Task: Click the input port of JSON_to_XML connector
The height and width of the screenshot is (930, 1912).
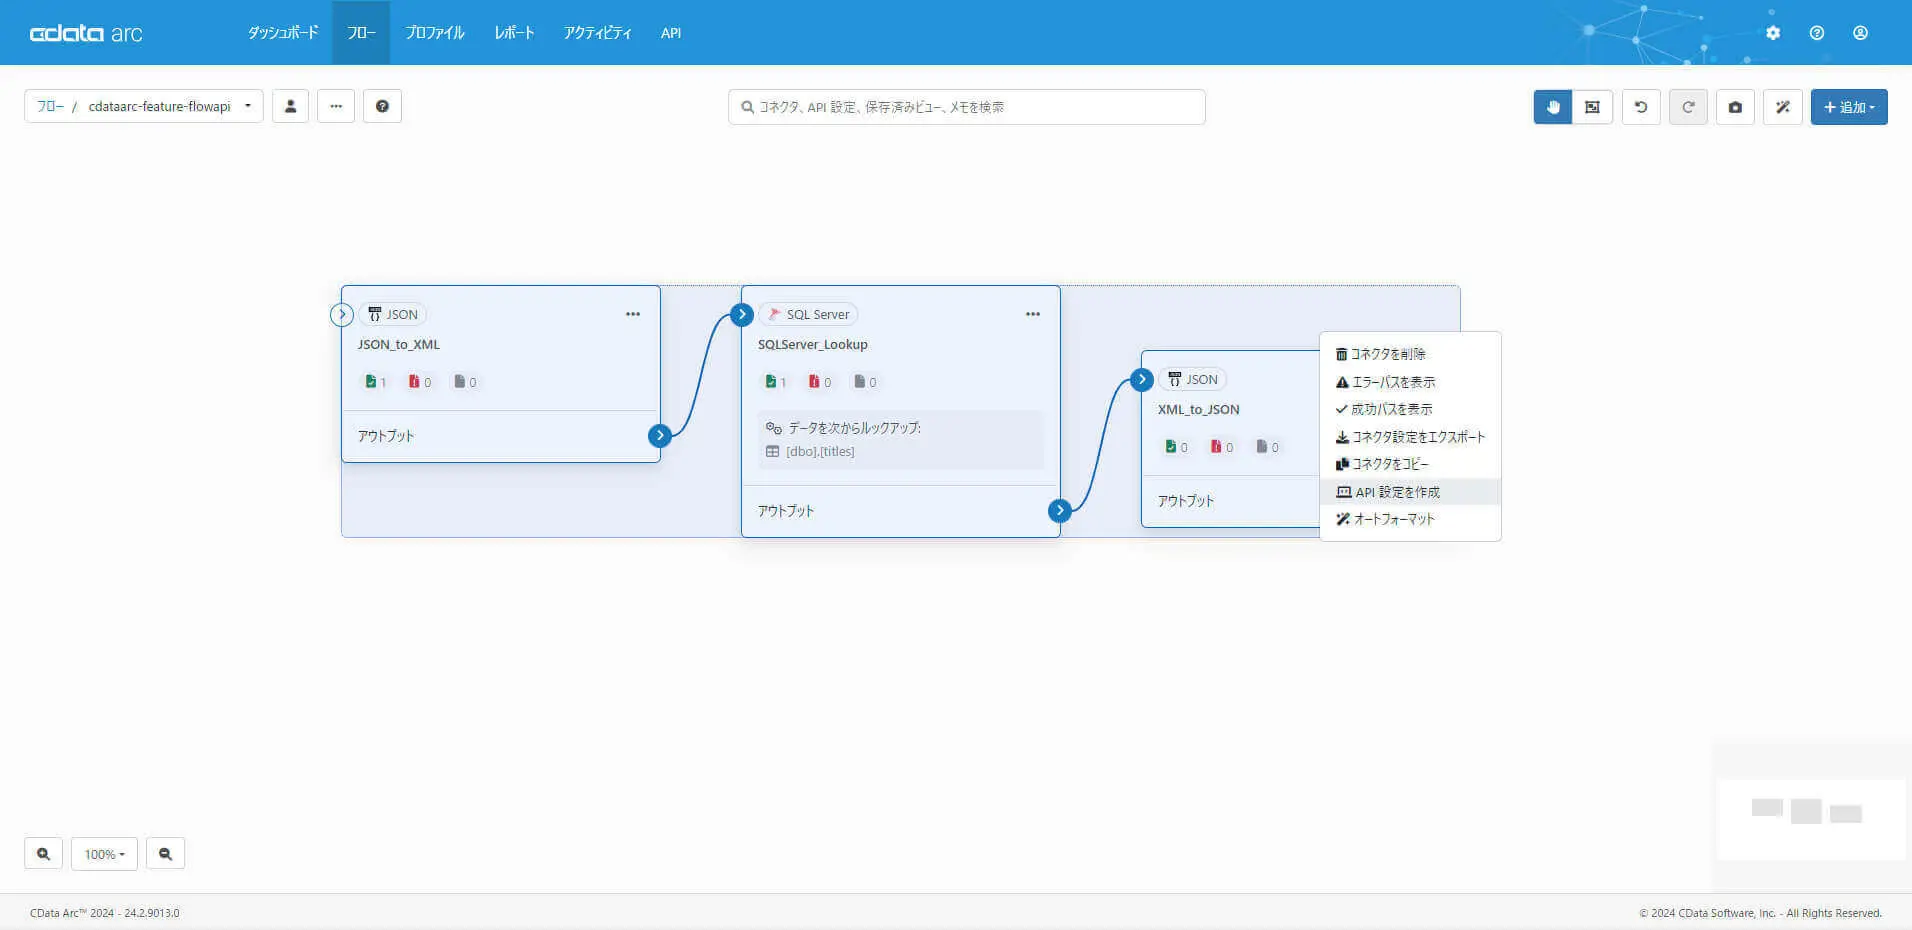Action: (342, 314)
